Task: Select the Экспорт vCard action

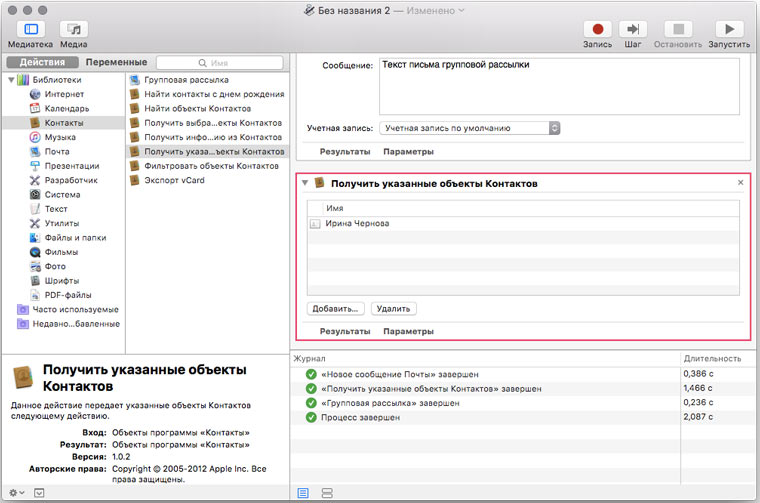Action: click(x=174, y=180)
